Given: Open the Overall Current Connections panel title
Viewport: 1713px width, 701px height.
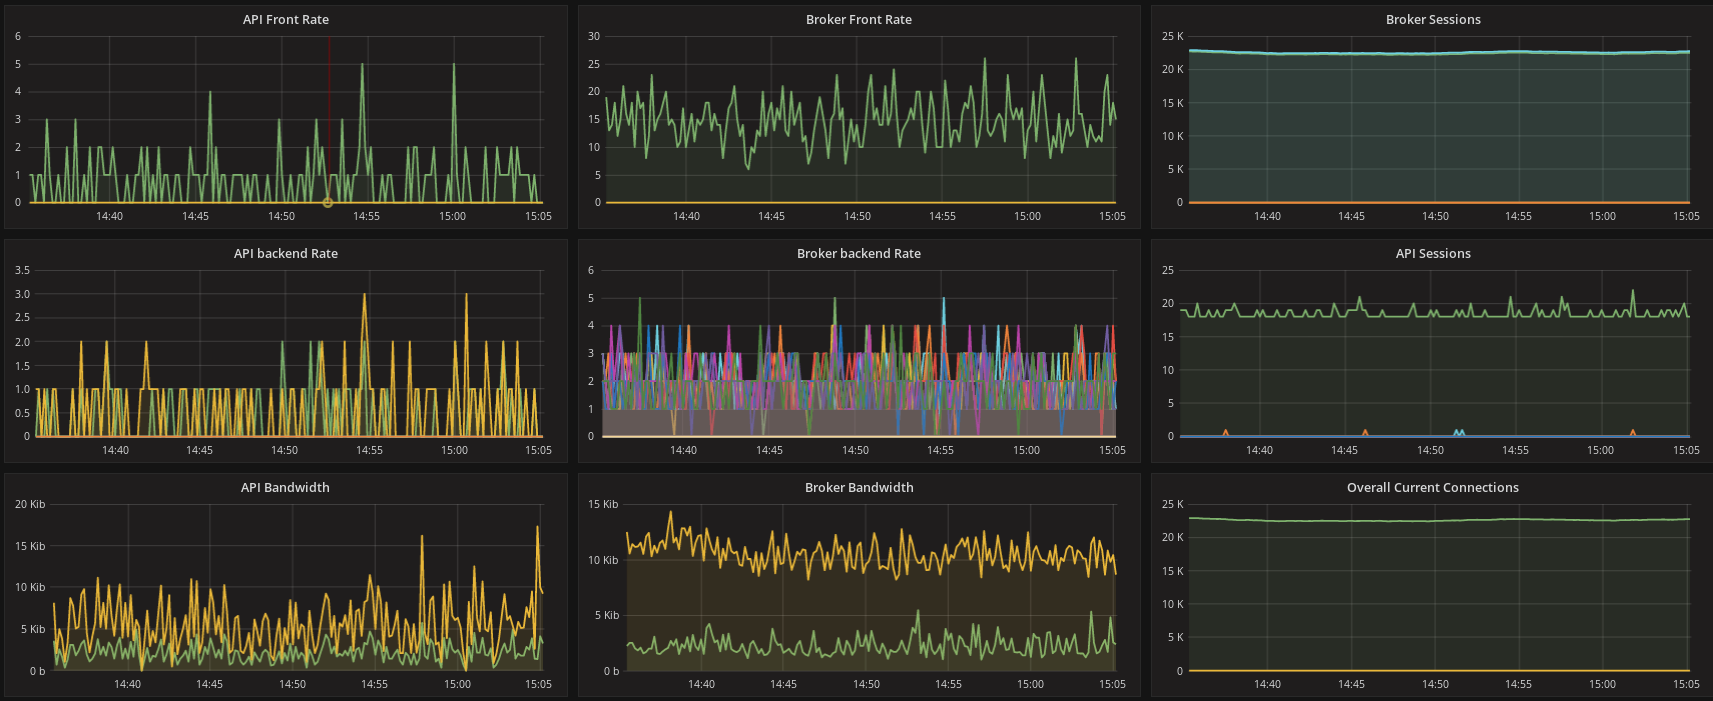Looking at the screenshot, I should click(x=1433, y=488).
